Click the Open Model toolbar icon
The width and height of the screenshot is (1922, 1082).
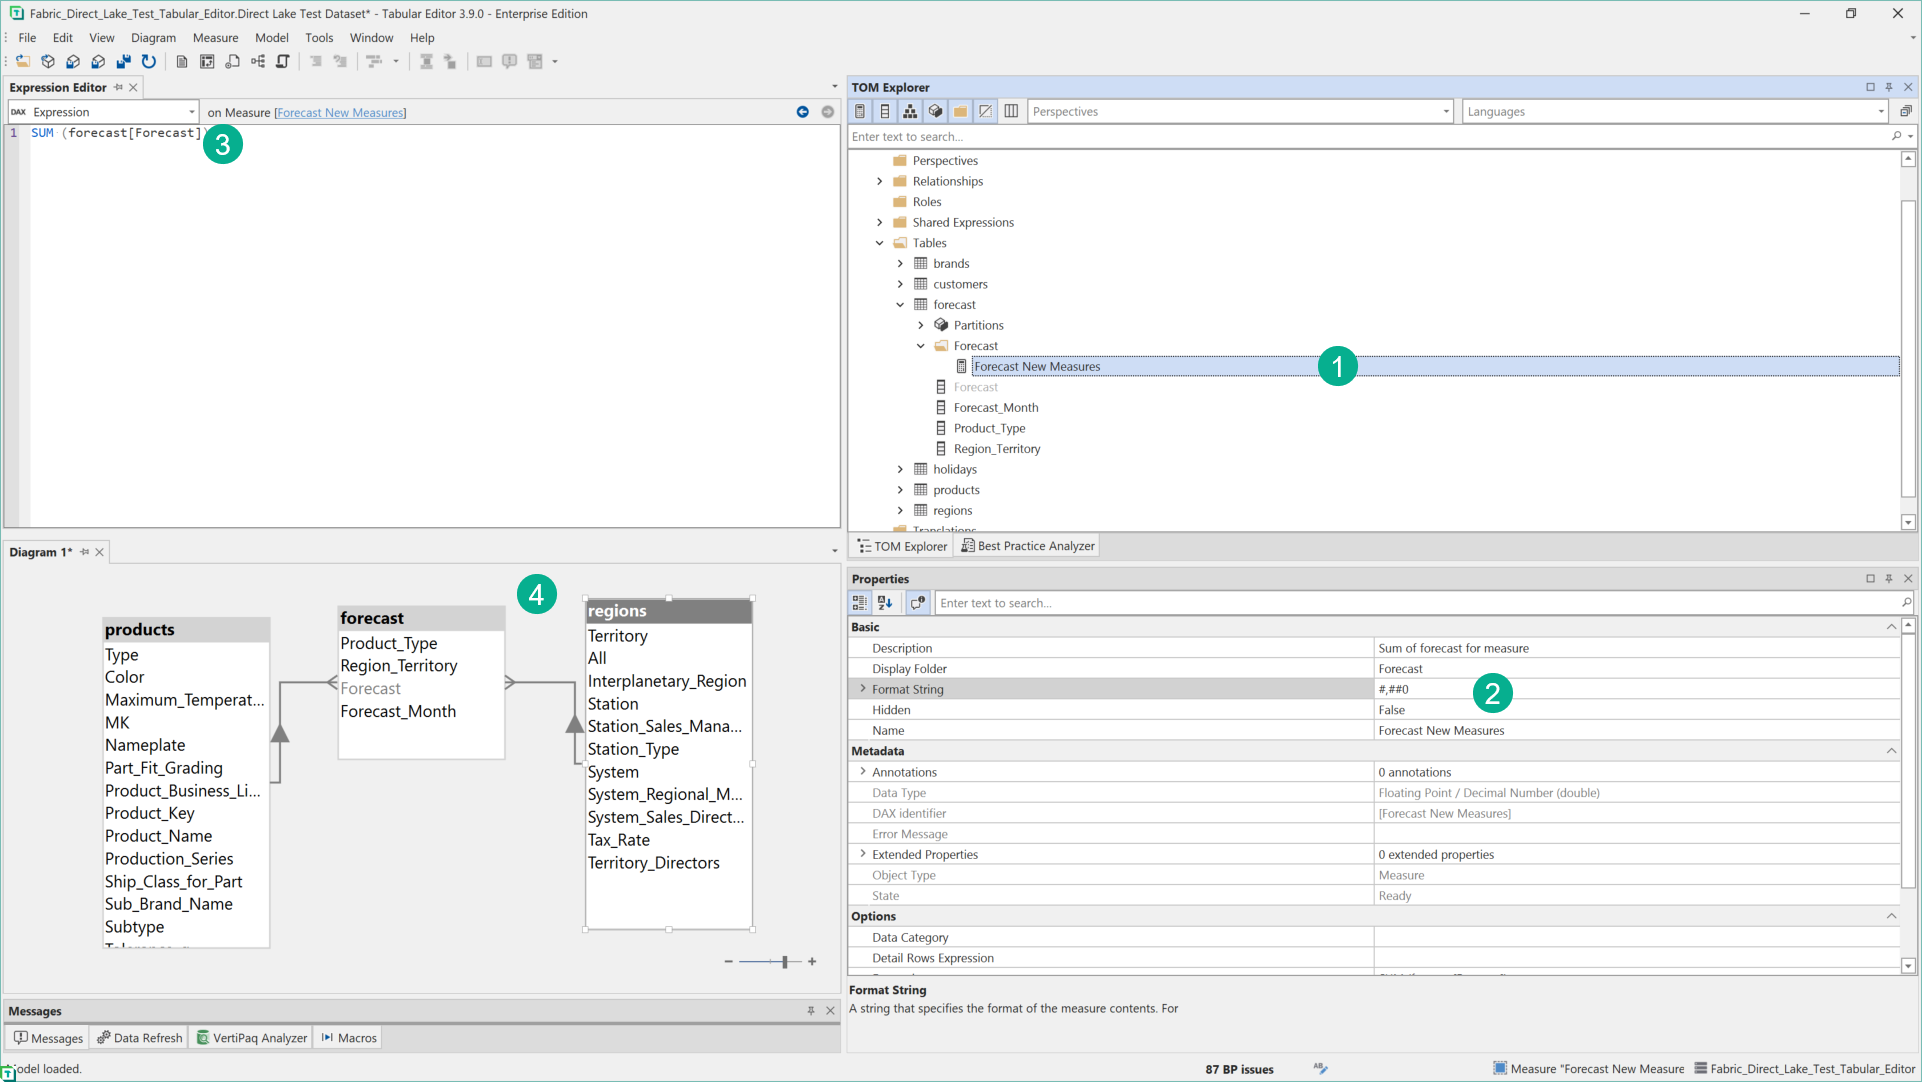22,61
